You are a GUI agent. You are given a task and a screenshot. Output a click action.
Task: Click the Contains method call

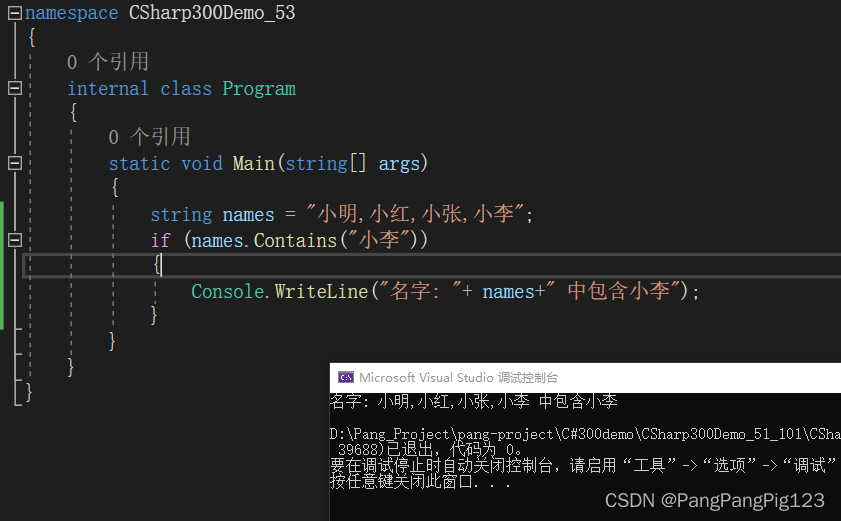295,240
